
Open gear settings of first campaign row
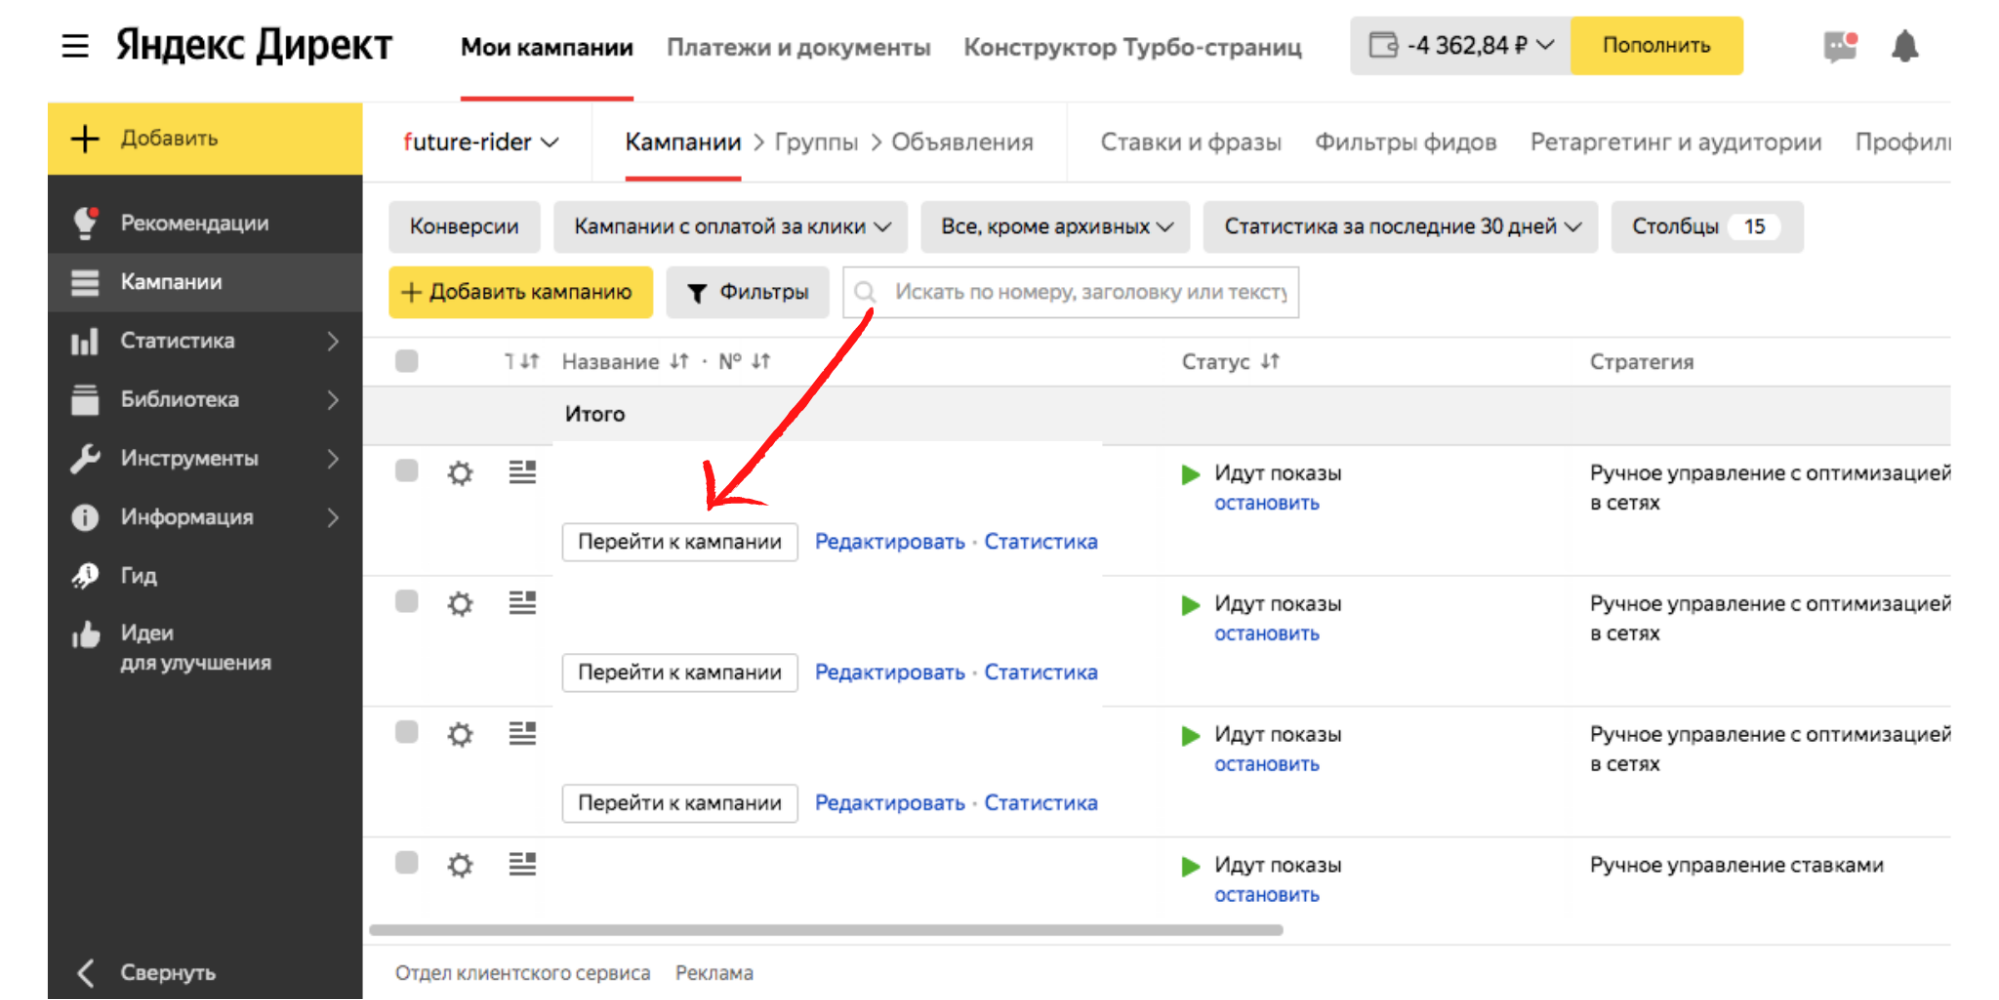(460, 473)
